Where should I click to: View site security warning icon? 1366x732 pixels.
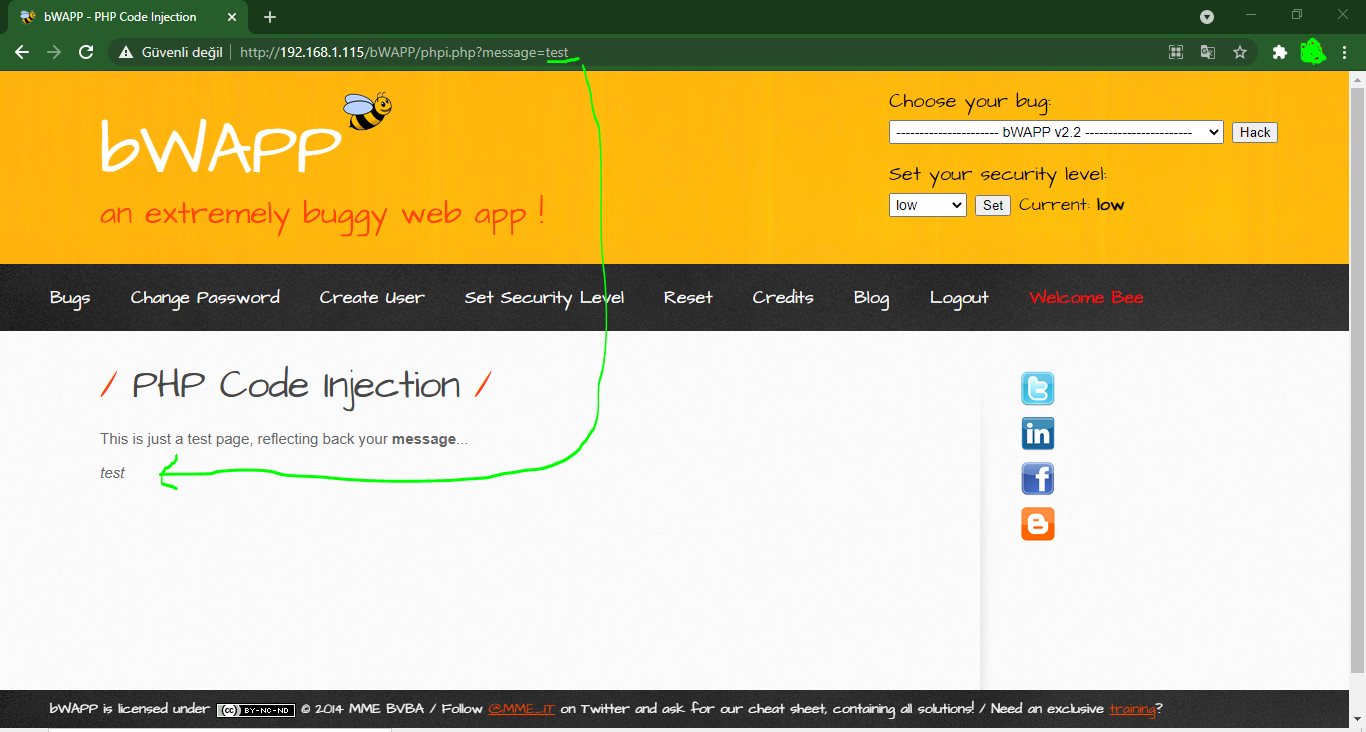pyautogui.click(x=126, y=52)
